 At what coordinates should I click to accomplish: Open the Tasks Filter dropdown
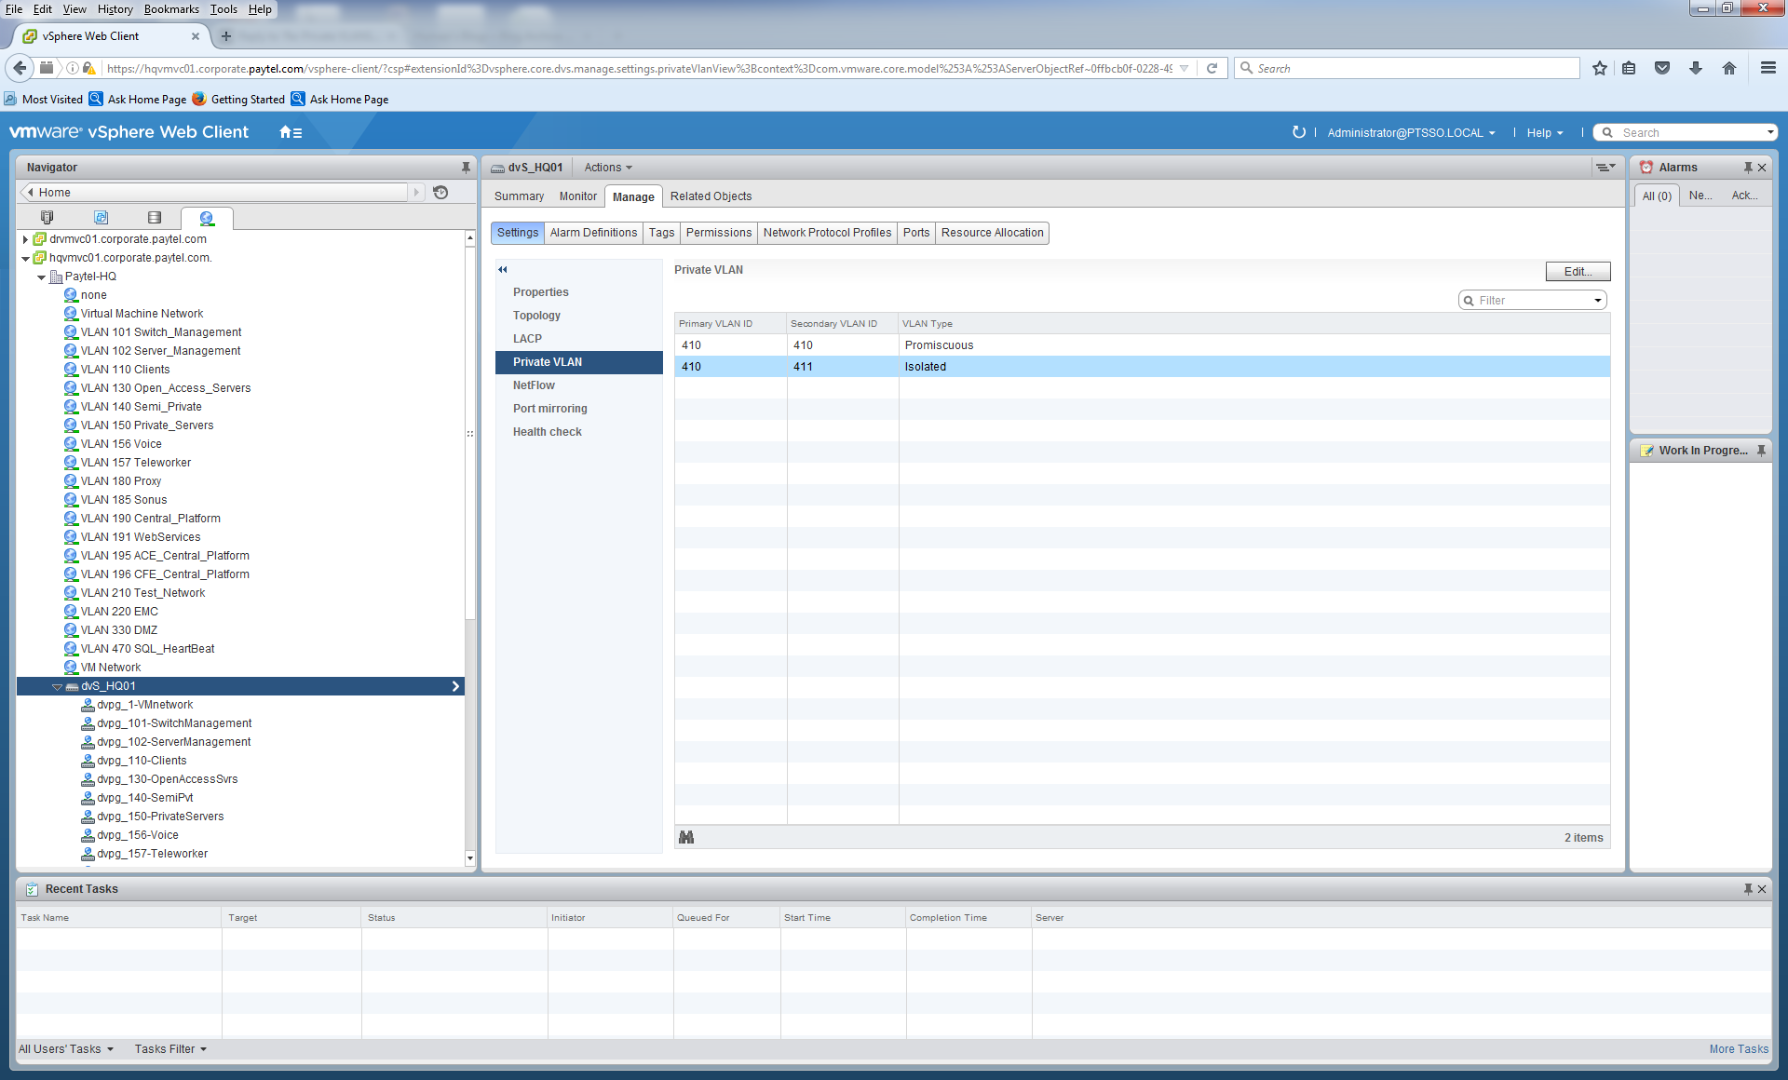[171, 1049]
